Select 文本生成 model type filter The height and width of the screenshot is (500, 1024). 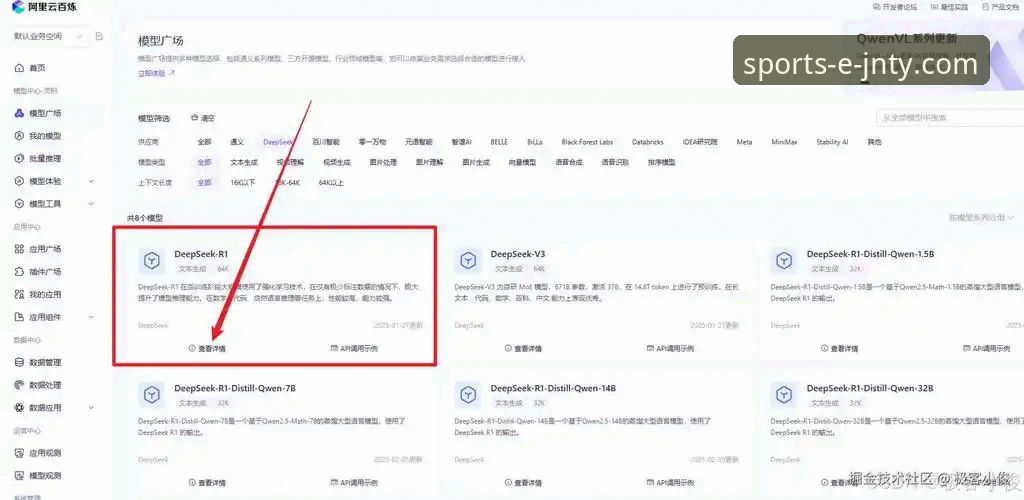244,163
